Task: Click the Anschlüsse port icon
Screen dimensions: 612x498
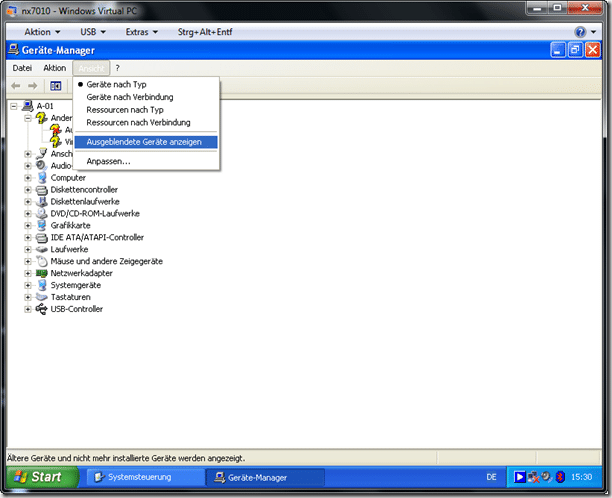Action: tap(42, 153)
